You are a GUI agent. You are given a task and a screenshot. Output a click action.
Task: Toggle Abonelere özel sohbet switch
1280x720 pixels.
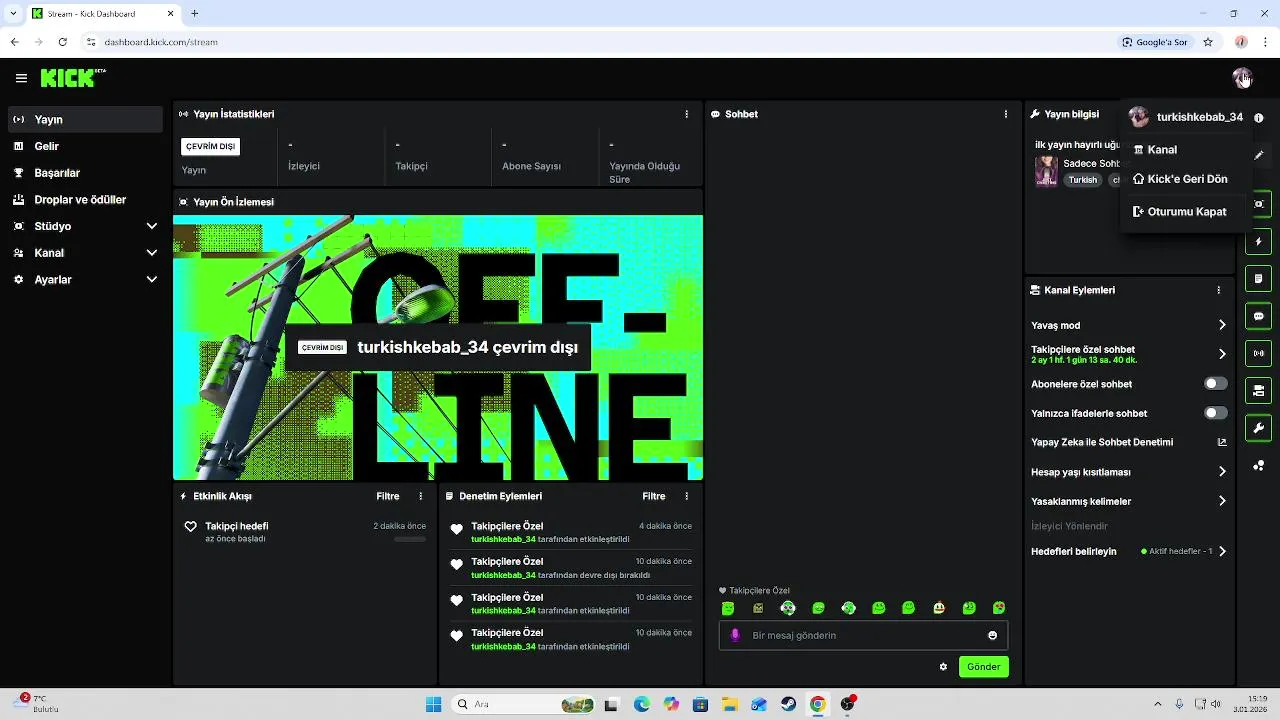pos(1216,384)
